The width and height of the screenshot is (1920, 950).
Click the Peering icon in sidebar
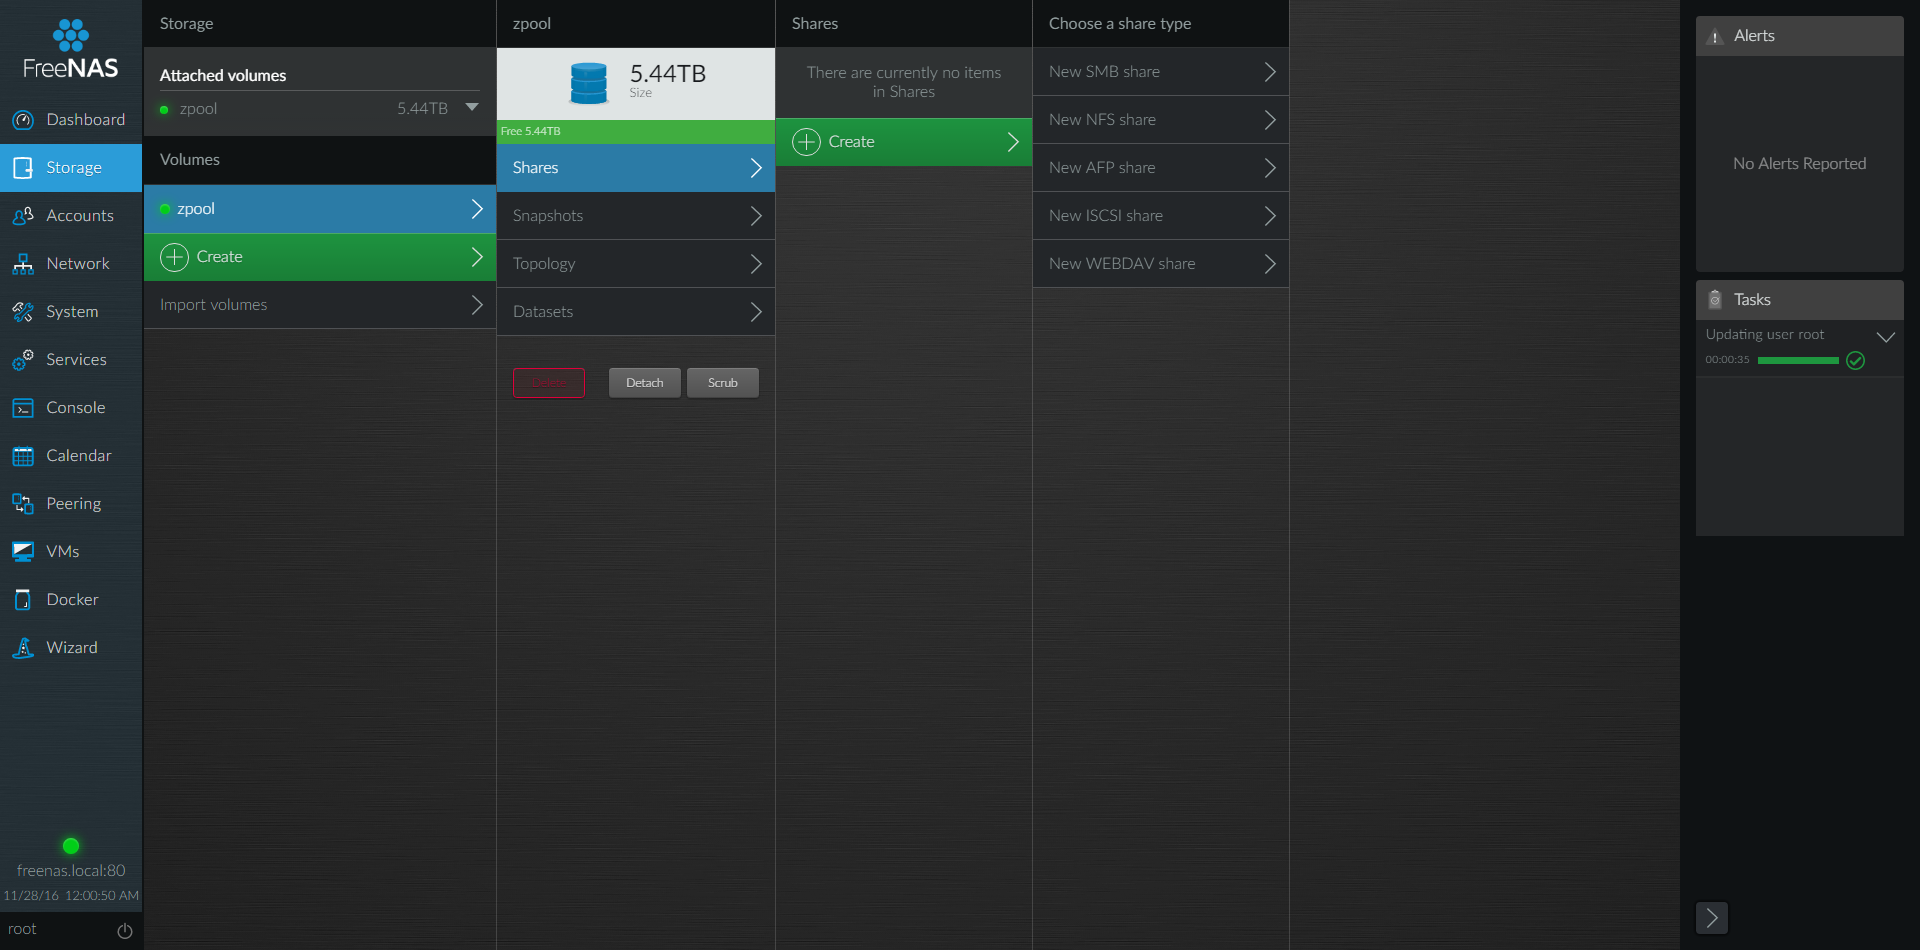click(x=23, y=504)
